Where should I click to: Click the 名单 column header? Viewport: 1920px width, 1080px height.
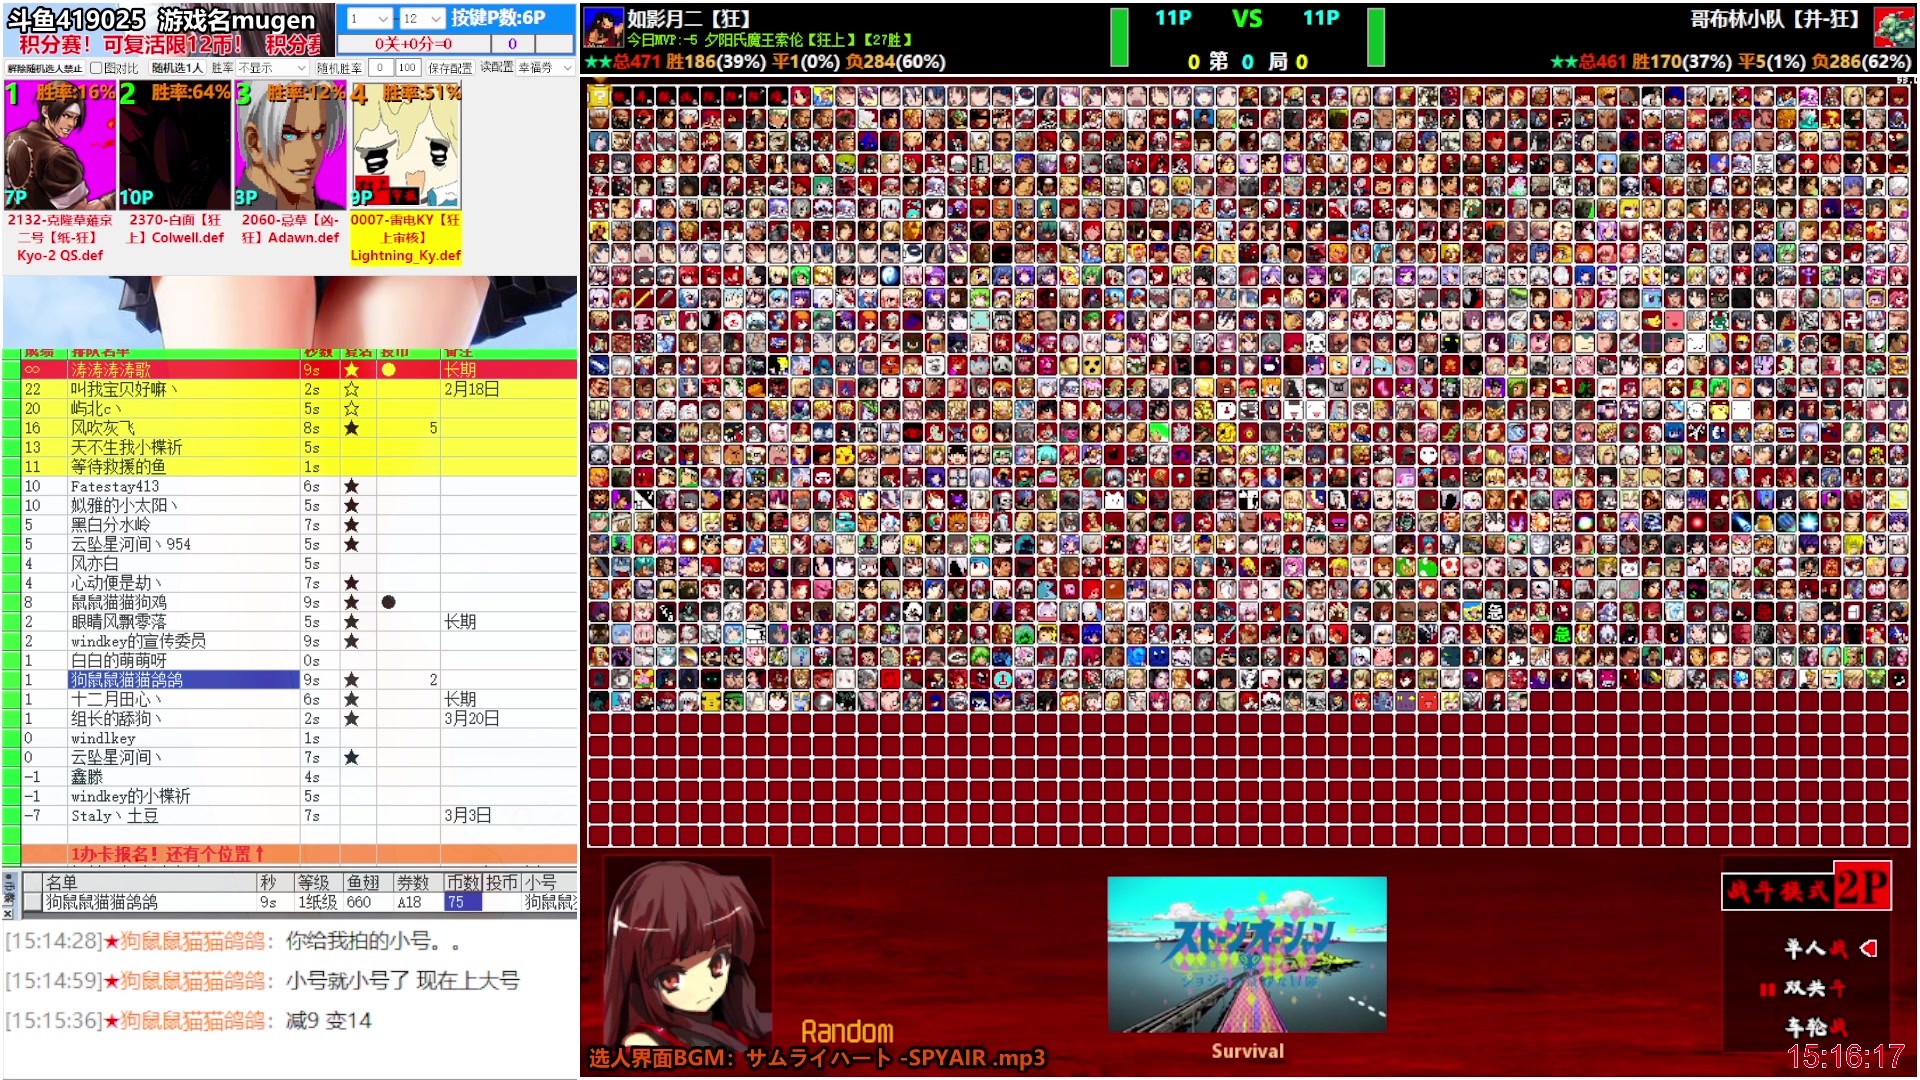(149, 882)
